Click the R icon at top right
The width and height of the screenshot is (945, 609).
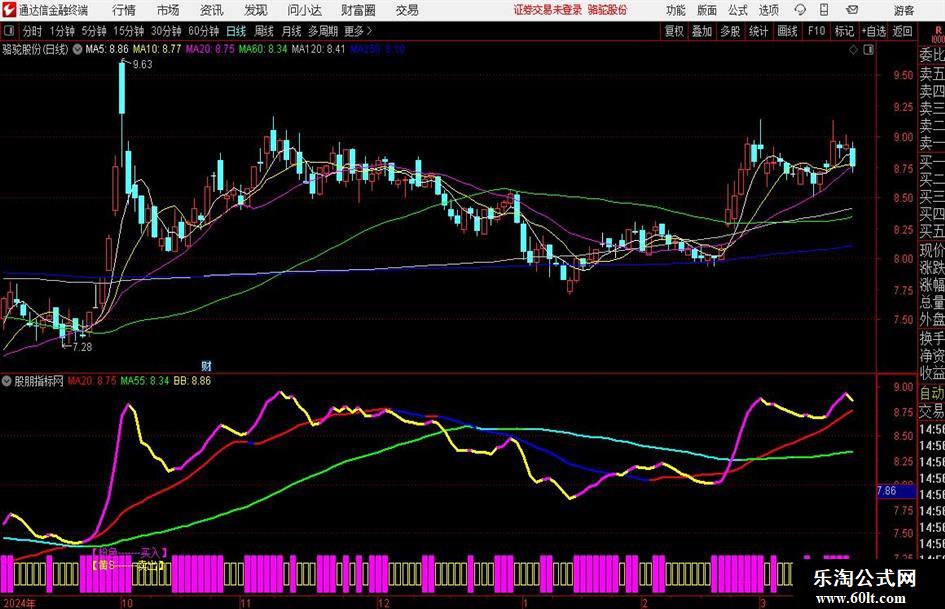[938, 31]
